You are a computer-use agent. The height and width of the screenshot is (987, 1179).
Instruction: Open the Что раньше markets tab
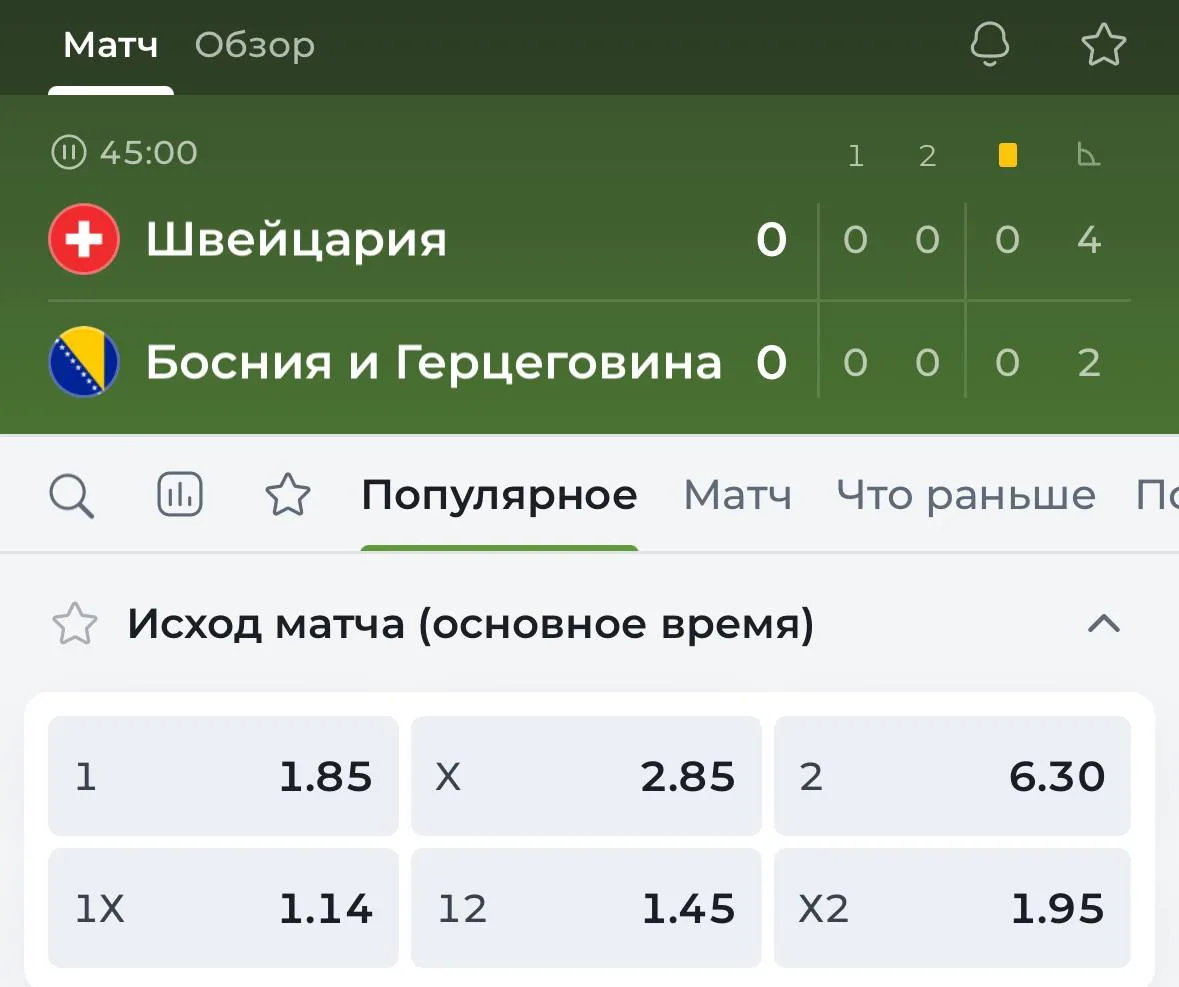click(x=966, y=495)
